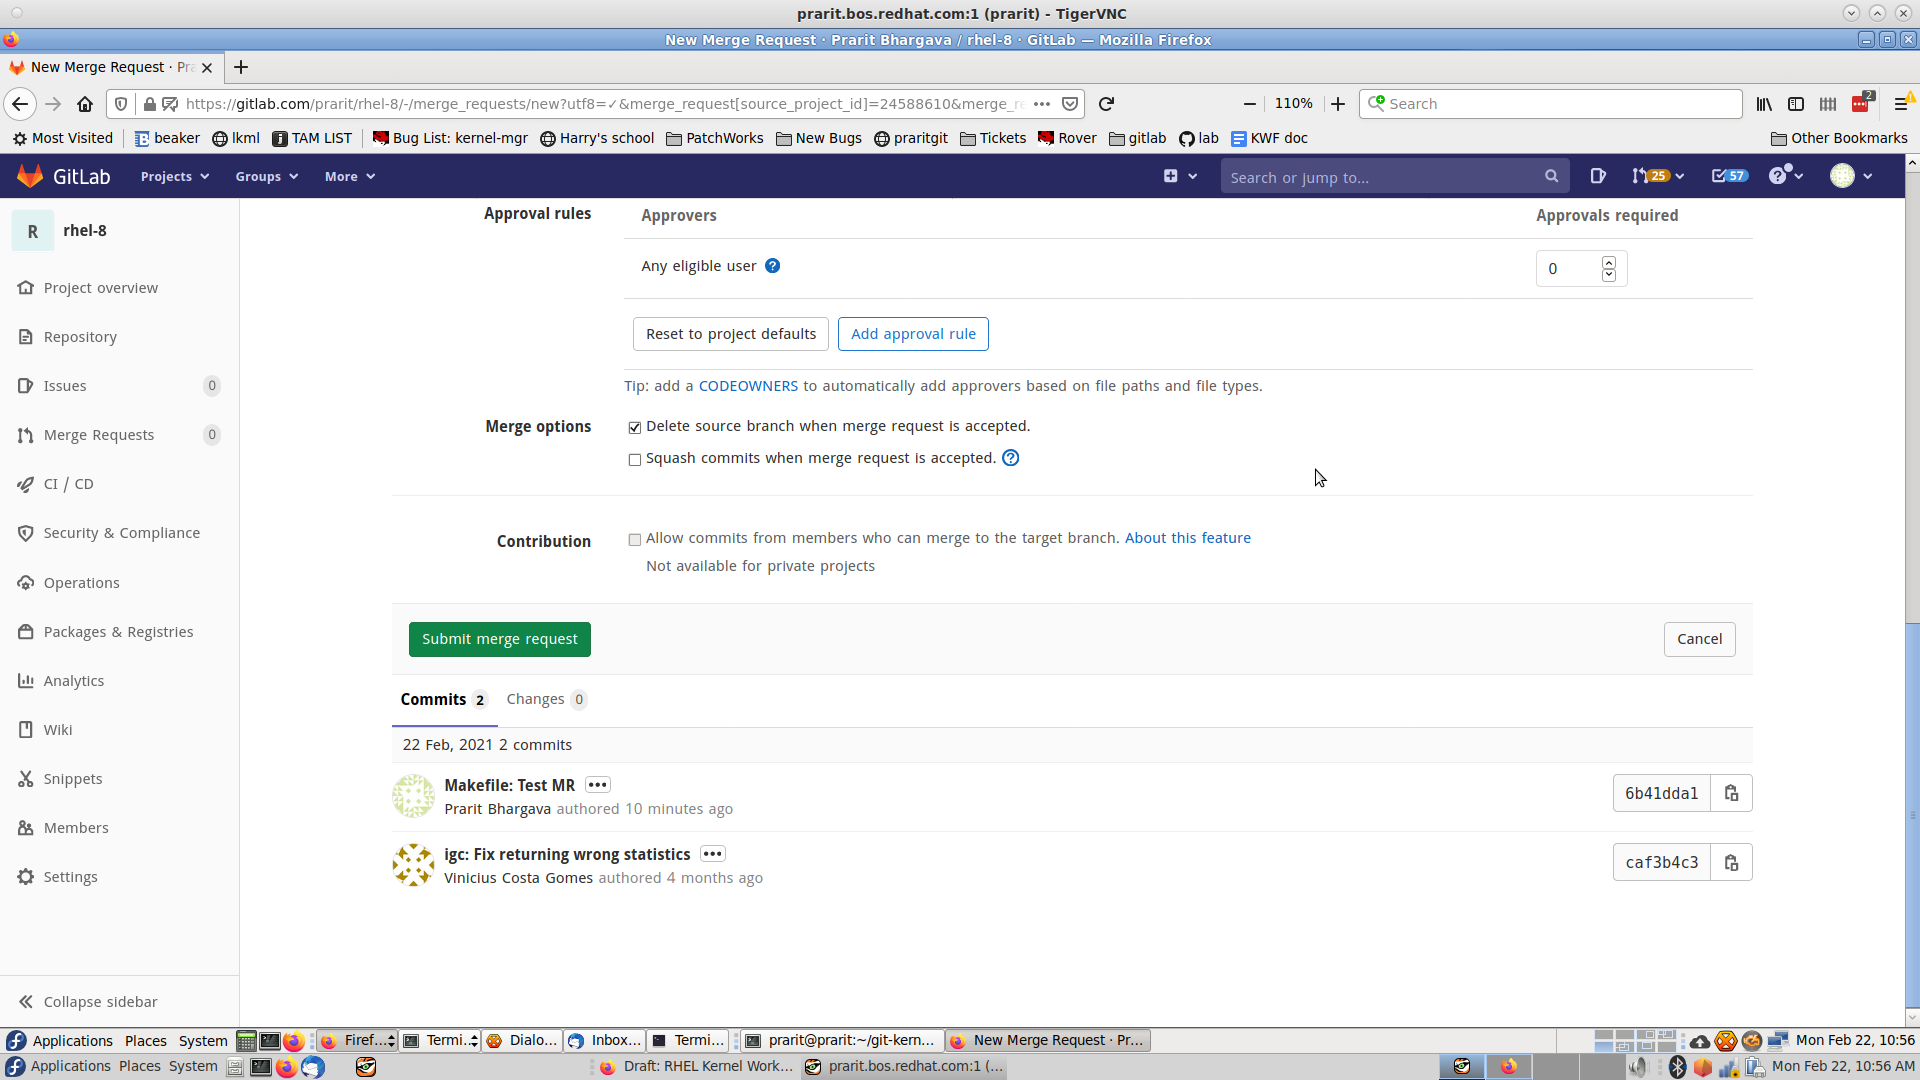Toggle Allow commits from members checkbox
This screenshot has height=1080, width=1920.
(x=634, y=540)
